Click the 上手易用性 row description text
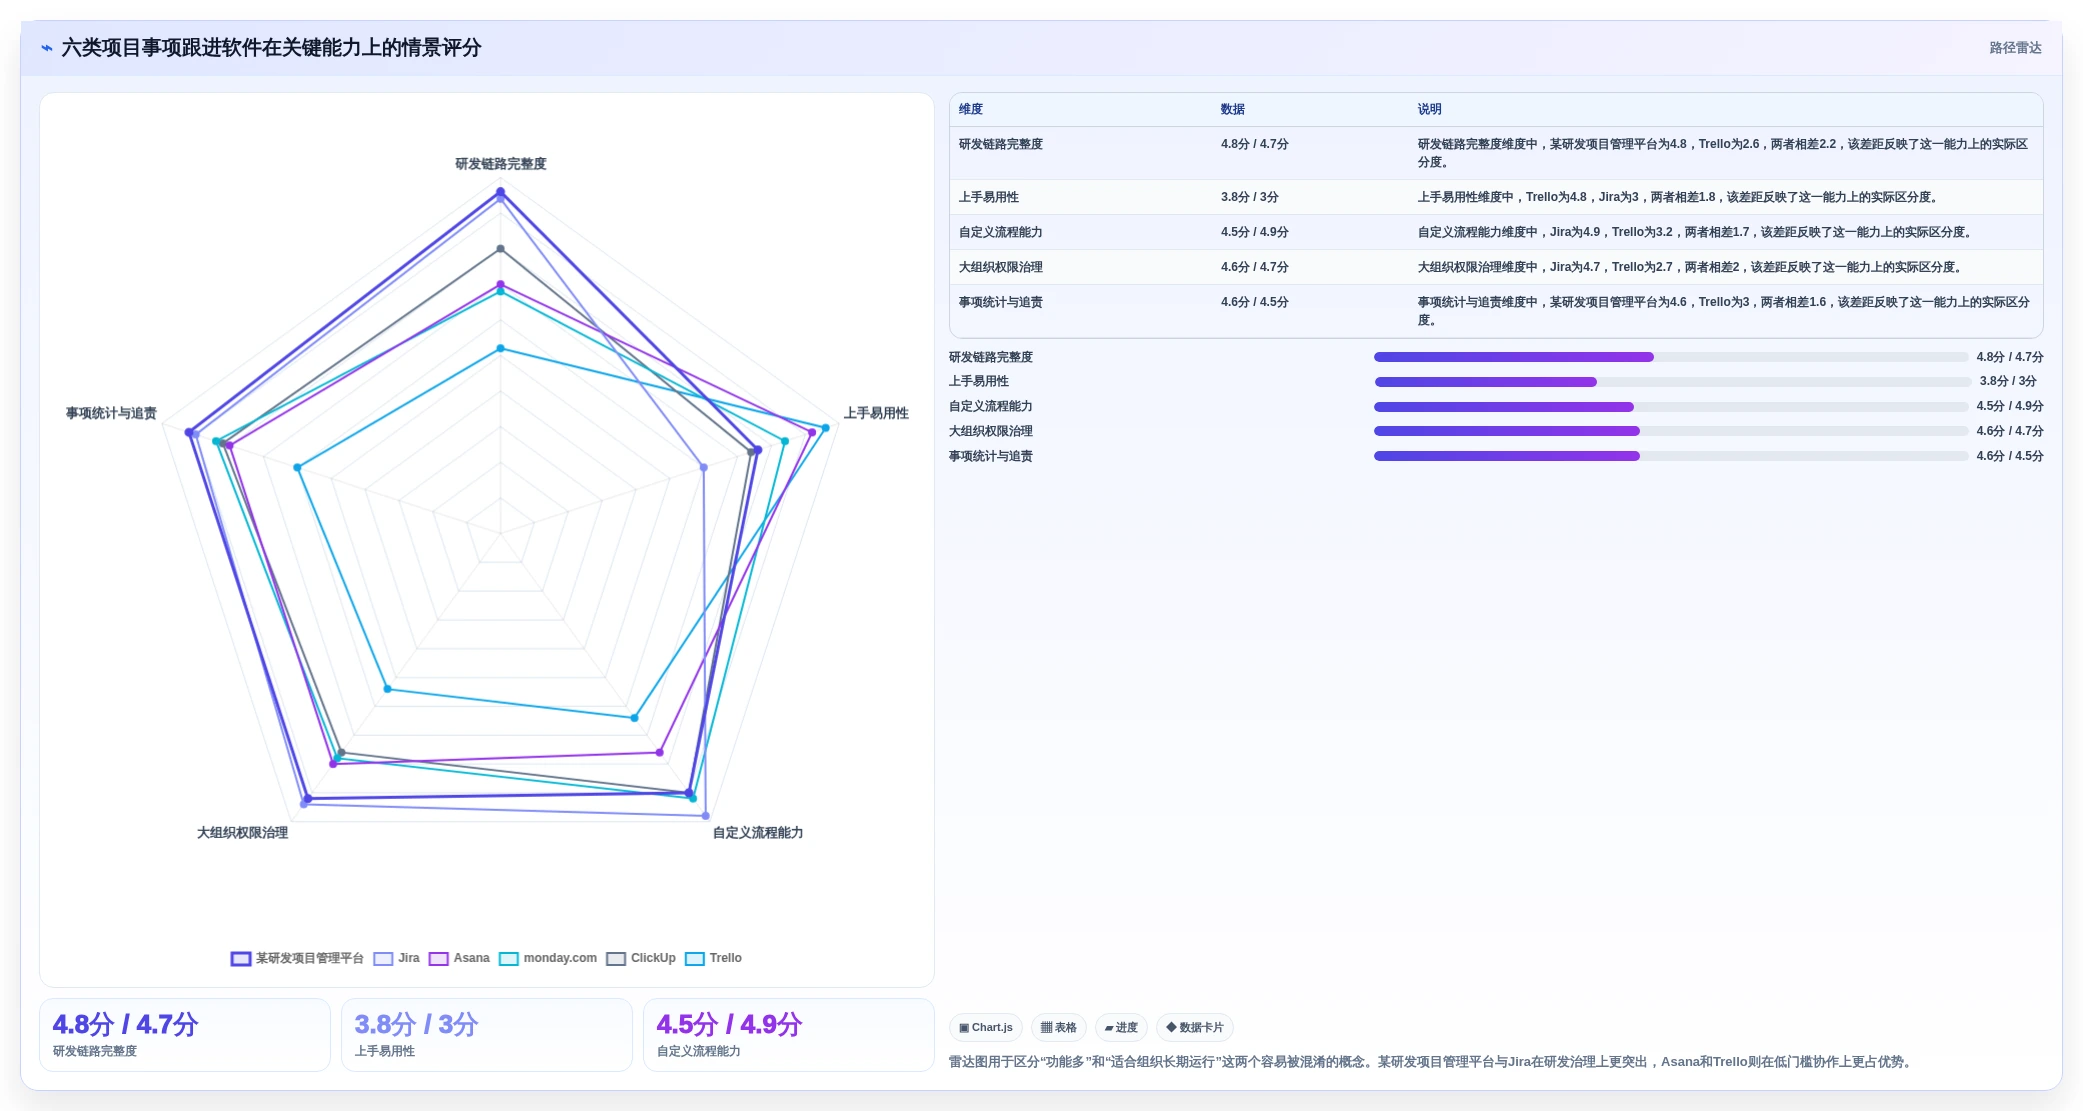 pyautogui.click(x=1680, y=197)
